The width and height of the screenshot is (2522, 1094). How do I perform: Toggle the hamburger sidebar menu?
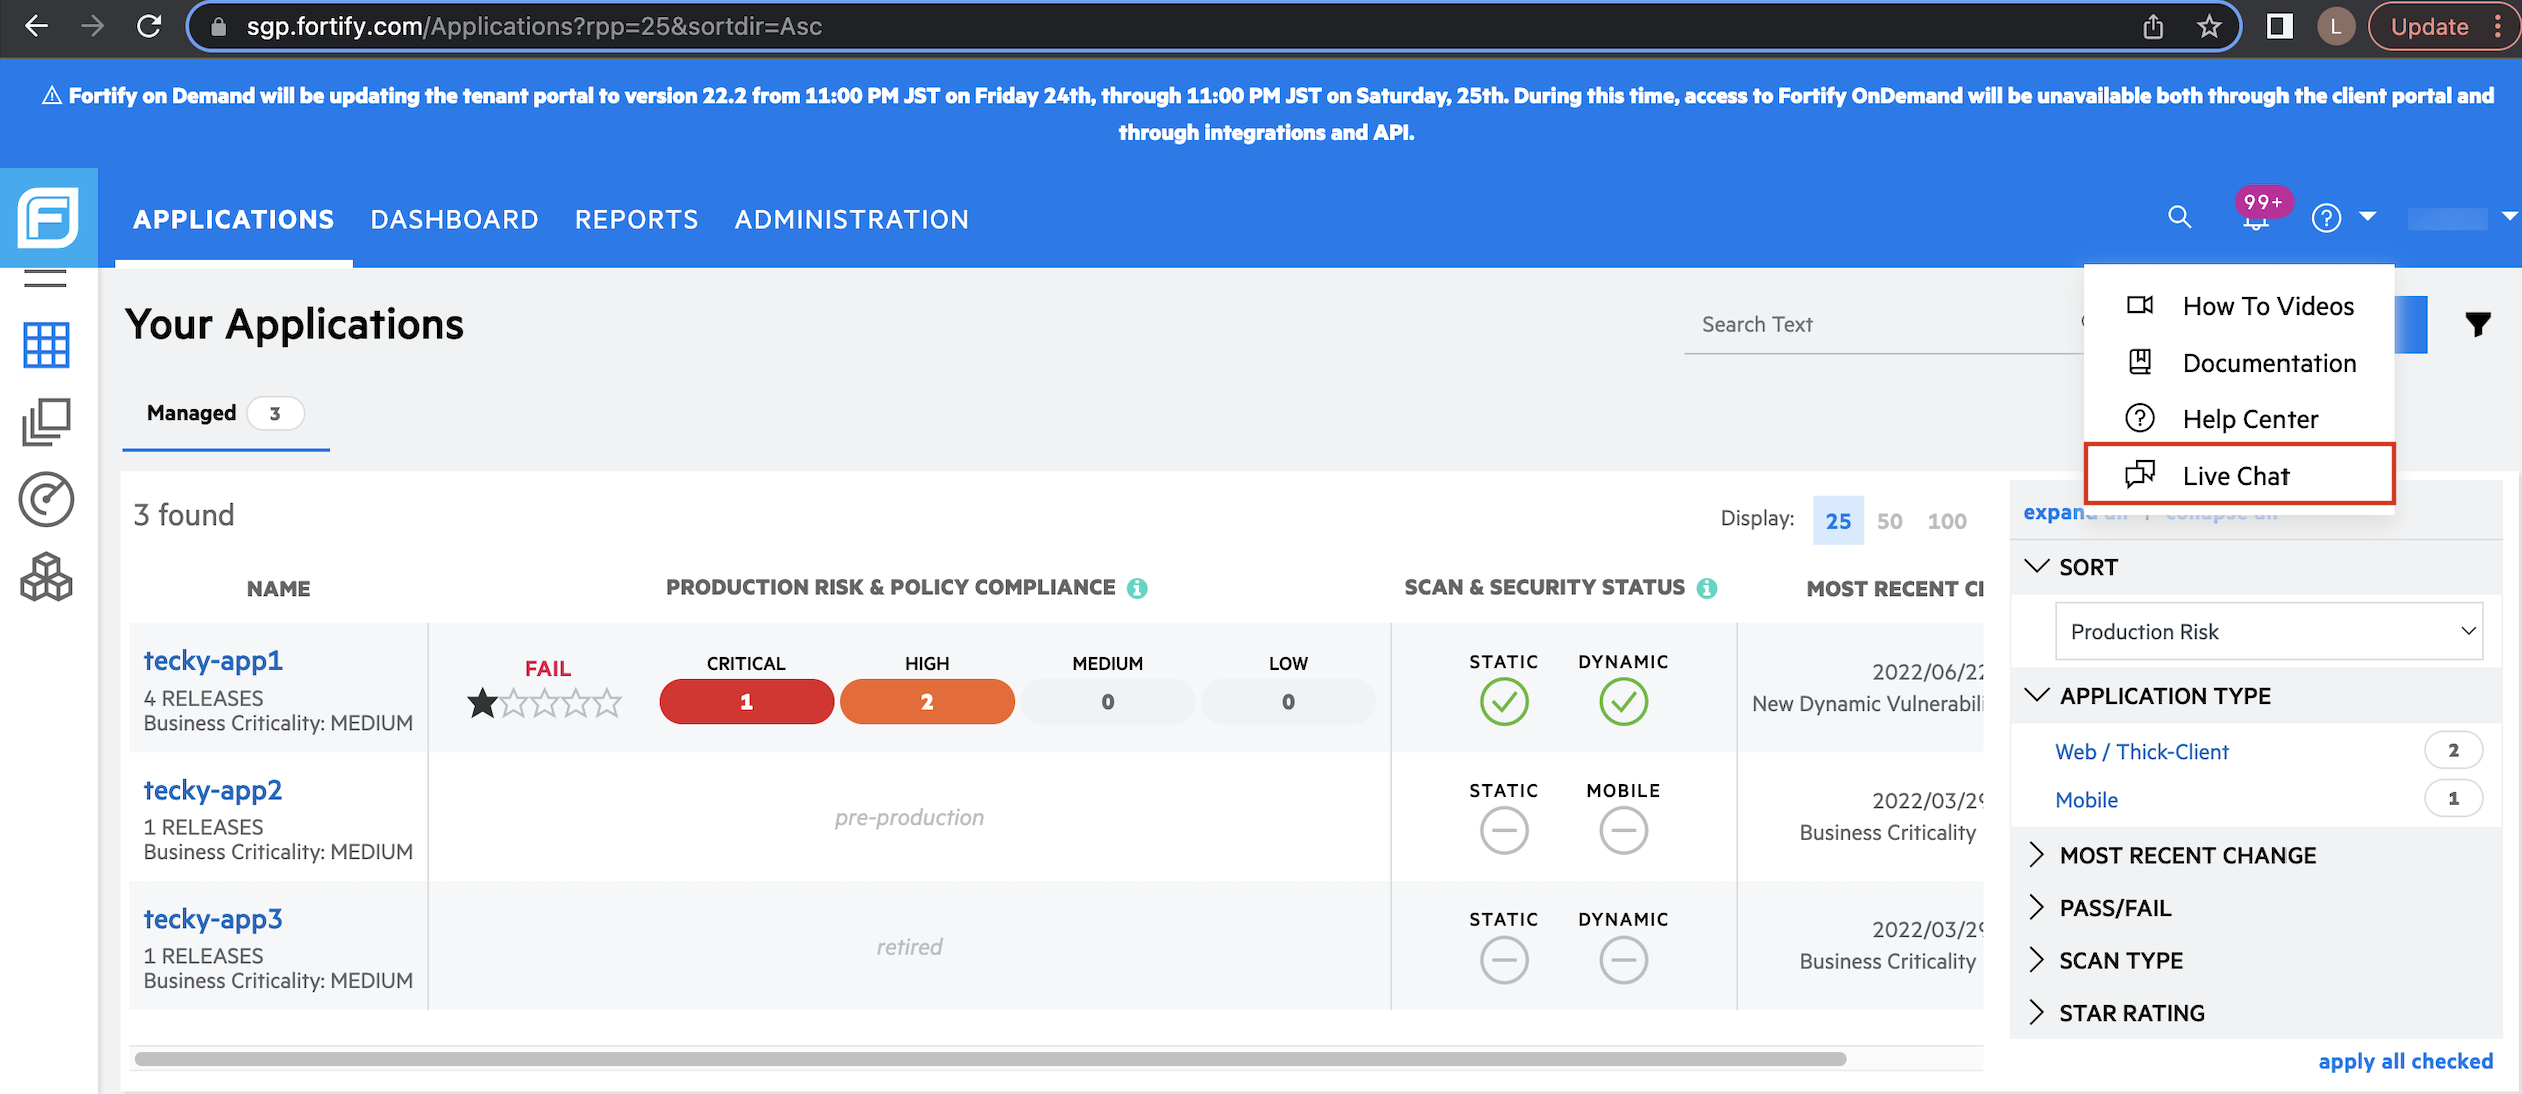click(x=46, y=279)
